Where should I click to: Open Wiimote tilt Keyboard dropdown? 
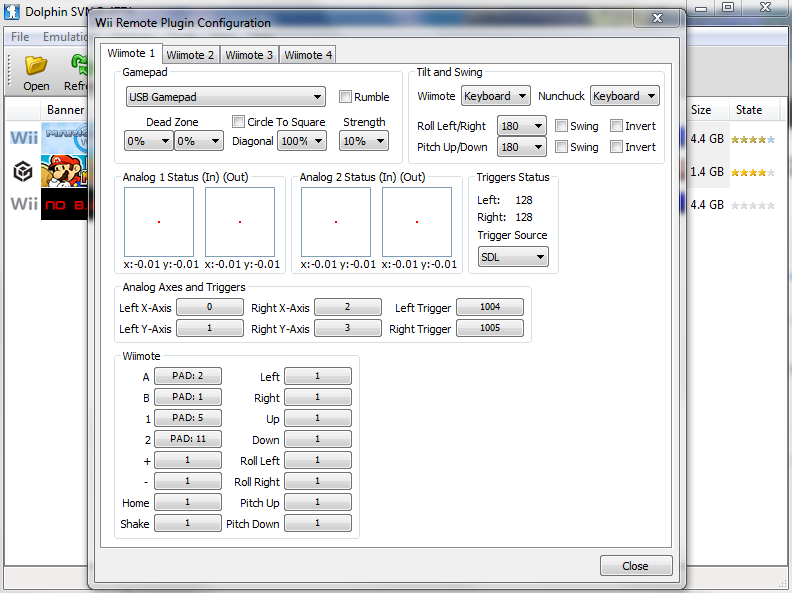point(496,95)
